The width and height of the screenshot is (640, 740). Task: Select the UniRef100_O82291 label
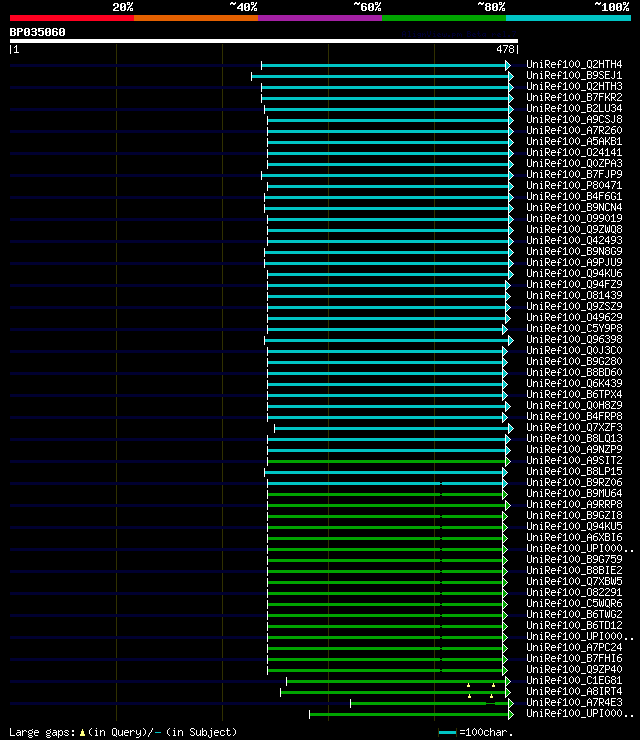(x=574, y=592)
